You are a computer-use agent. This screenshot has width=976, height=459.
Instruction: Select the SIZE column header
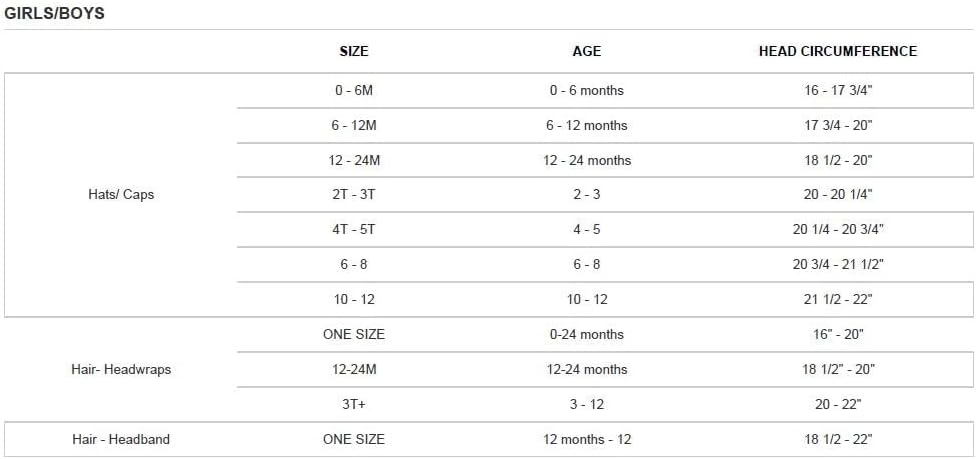(x=354, y=52)
